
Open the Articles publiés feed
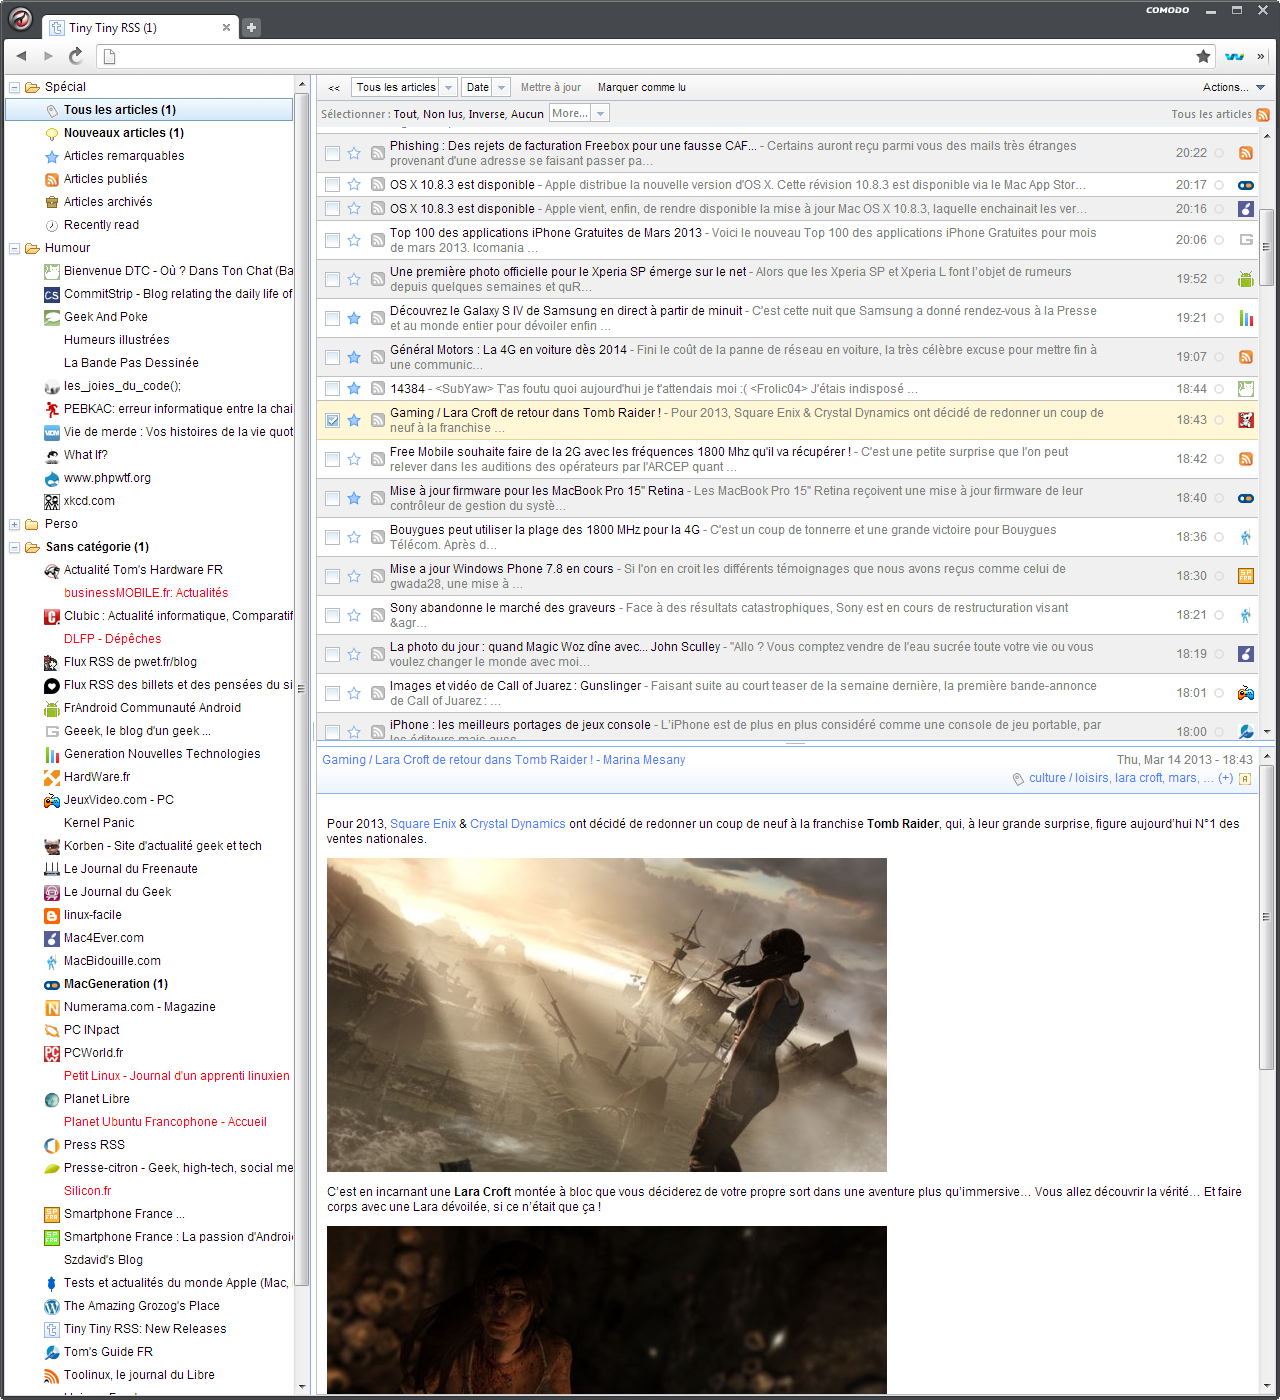[105, 179]
